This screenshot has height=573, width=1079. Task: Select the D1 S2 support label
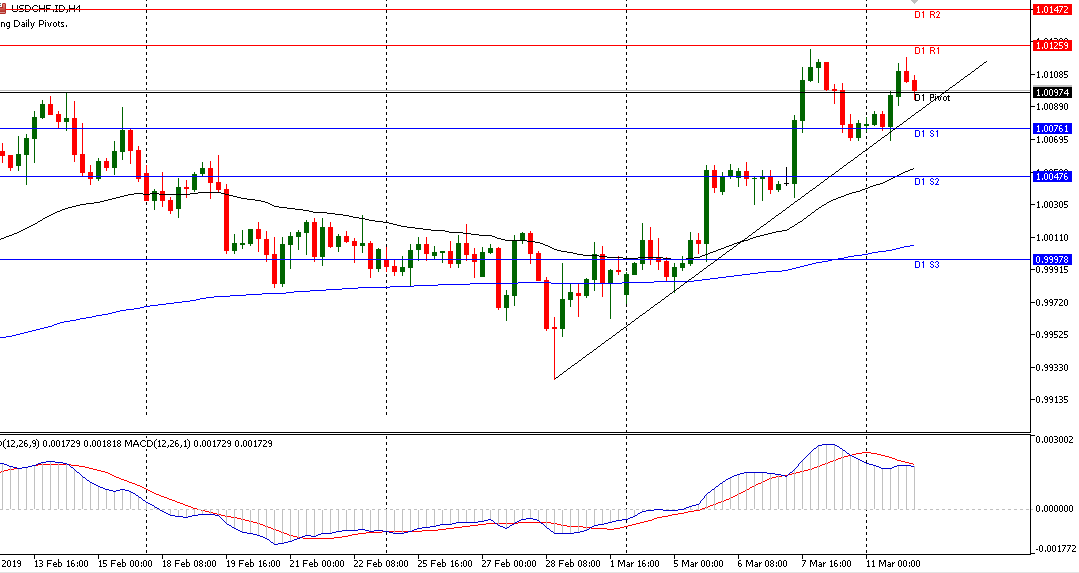(x=926, y=182)
